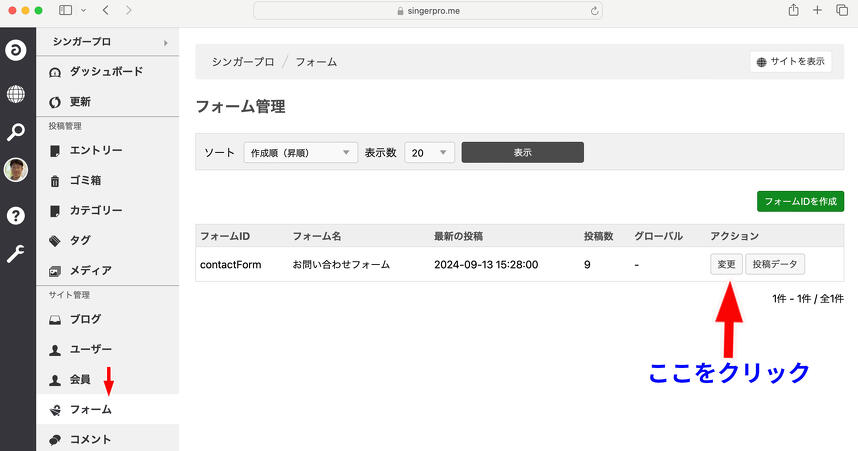Click the Safari address bar
The width and height of the screenshot is (858, 451).
tap(429, 10)
